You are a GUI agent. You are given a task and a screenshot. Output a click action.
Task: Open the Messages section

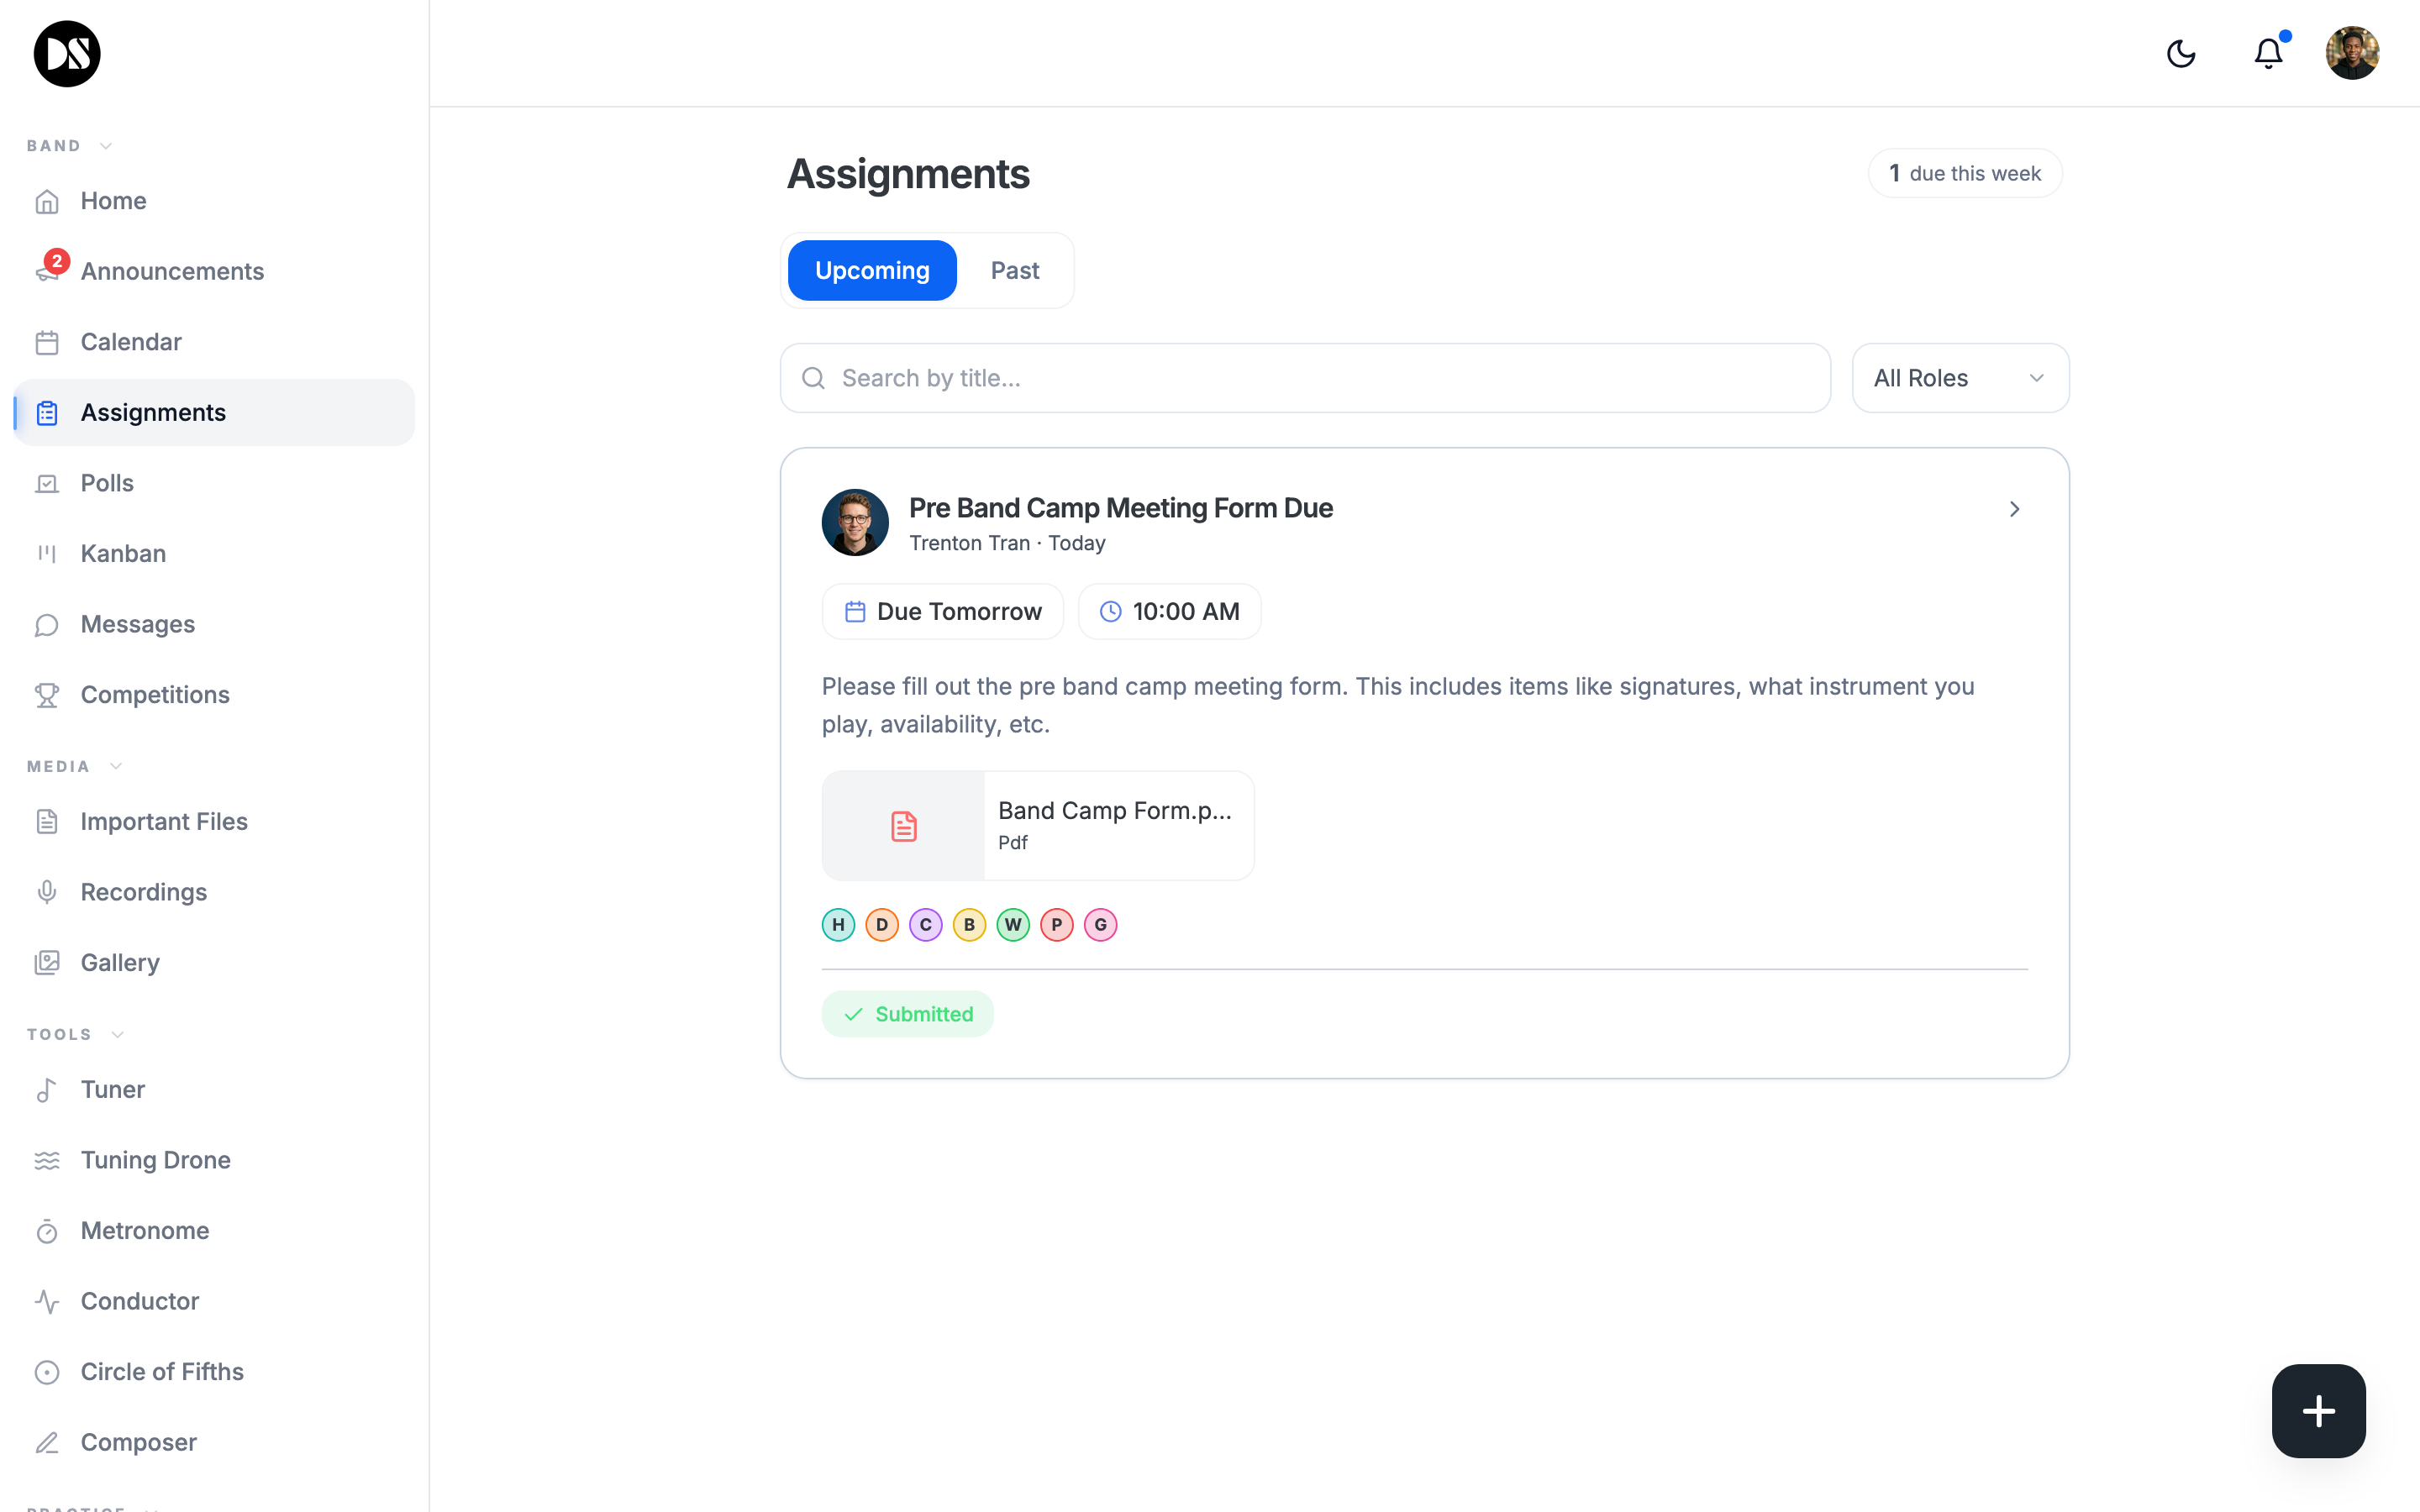pos(138,623)
